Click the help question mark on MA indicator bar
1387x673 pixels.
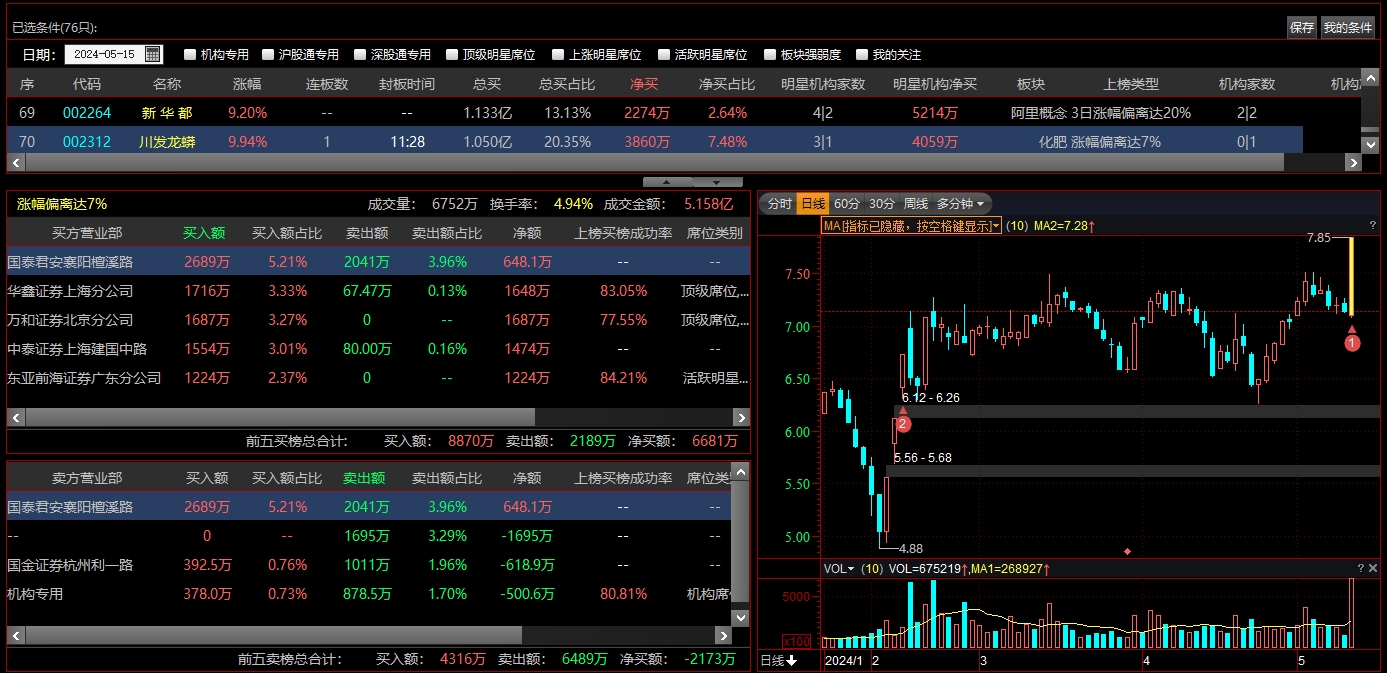pyautogui.click(x=1373, y=226)
